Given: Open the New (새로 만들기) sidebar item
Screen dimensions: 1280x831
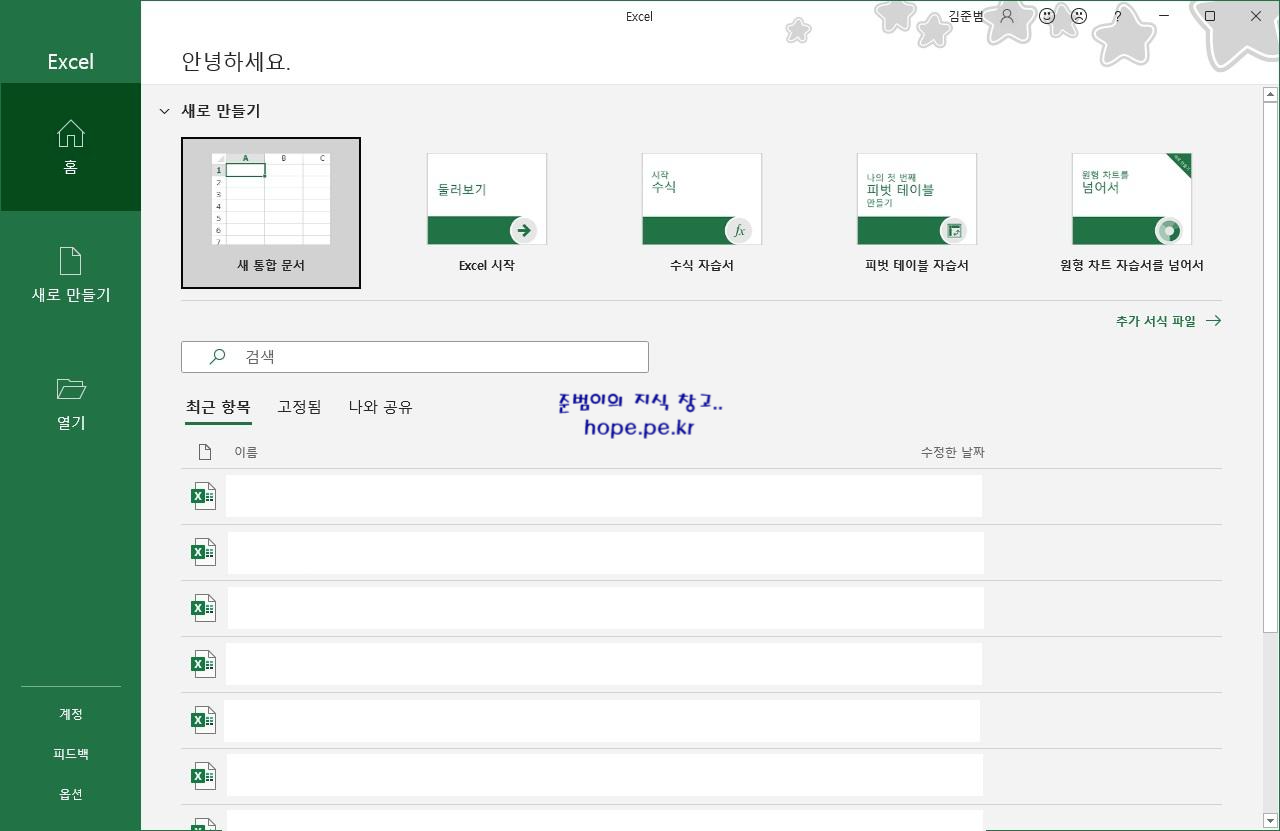Looking at the screenshot, I should point(70,275).
